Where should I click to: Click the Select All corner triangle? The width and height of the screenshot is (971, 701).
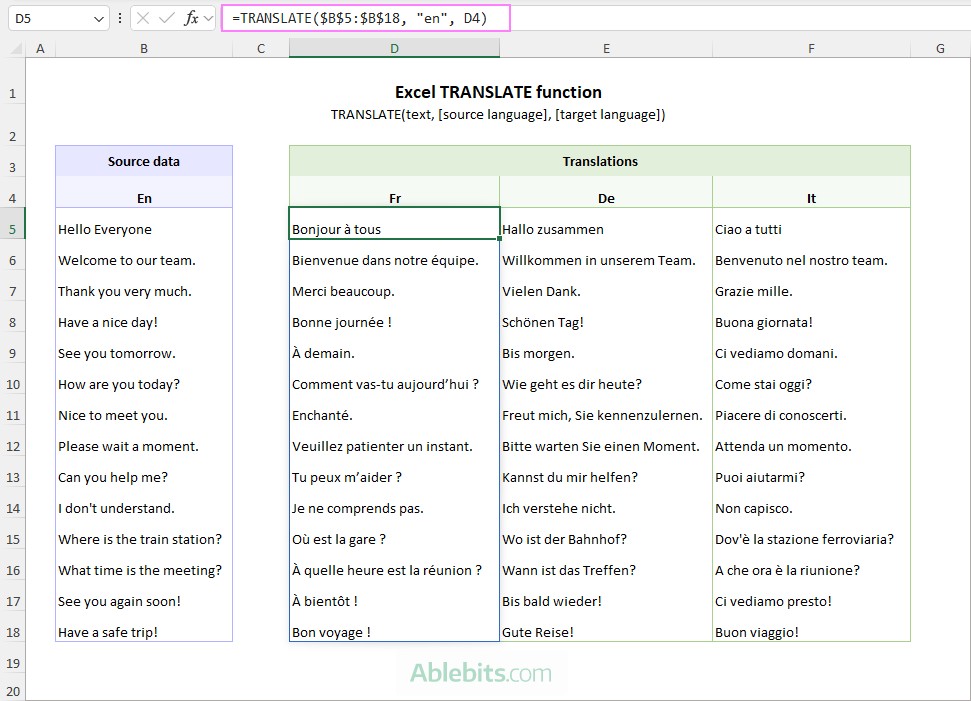16,48
